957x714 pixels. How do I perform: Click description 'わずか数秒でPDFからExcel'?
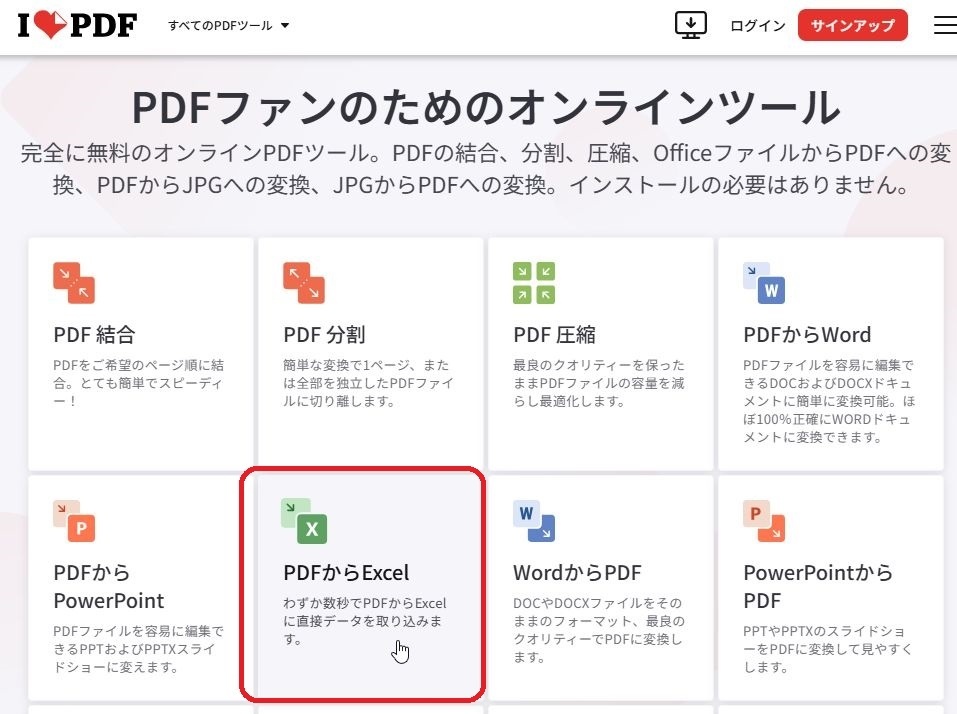365,621
